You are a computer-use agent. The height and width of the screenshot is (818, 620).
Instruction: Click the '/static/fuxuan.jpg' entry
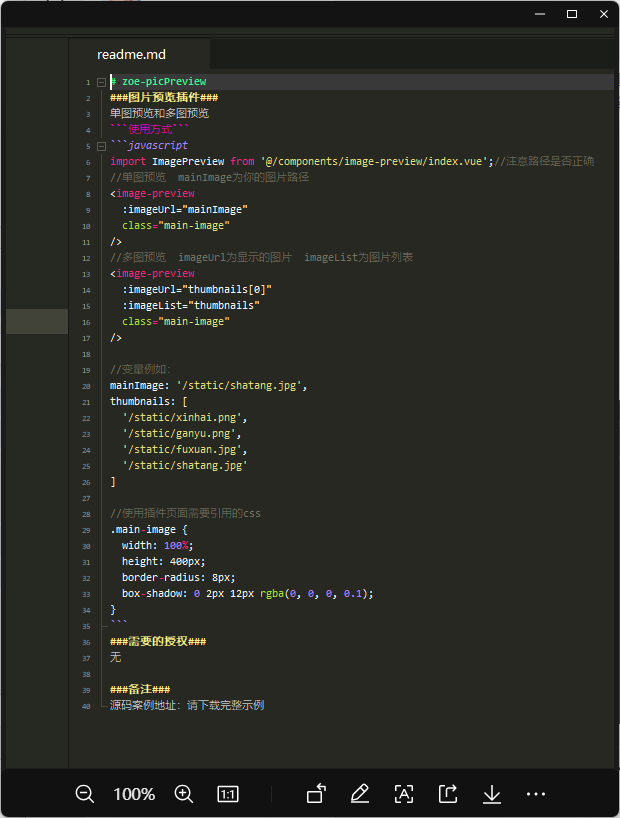pos(185,449)
